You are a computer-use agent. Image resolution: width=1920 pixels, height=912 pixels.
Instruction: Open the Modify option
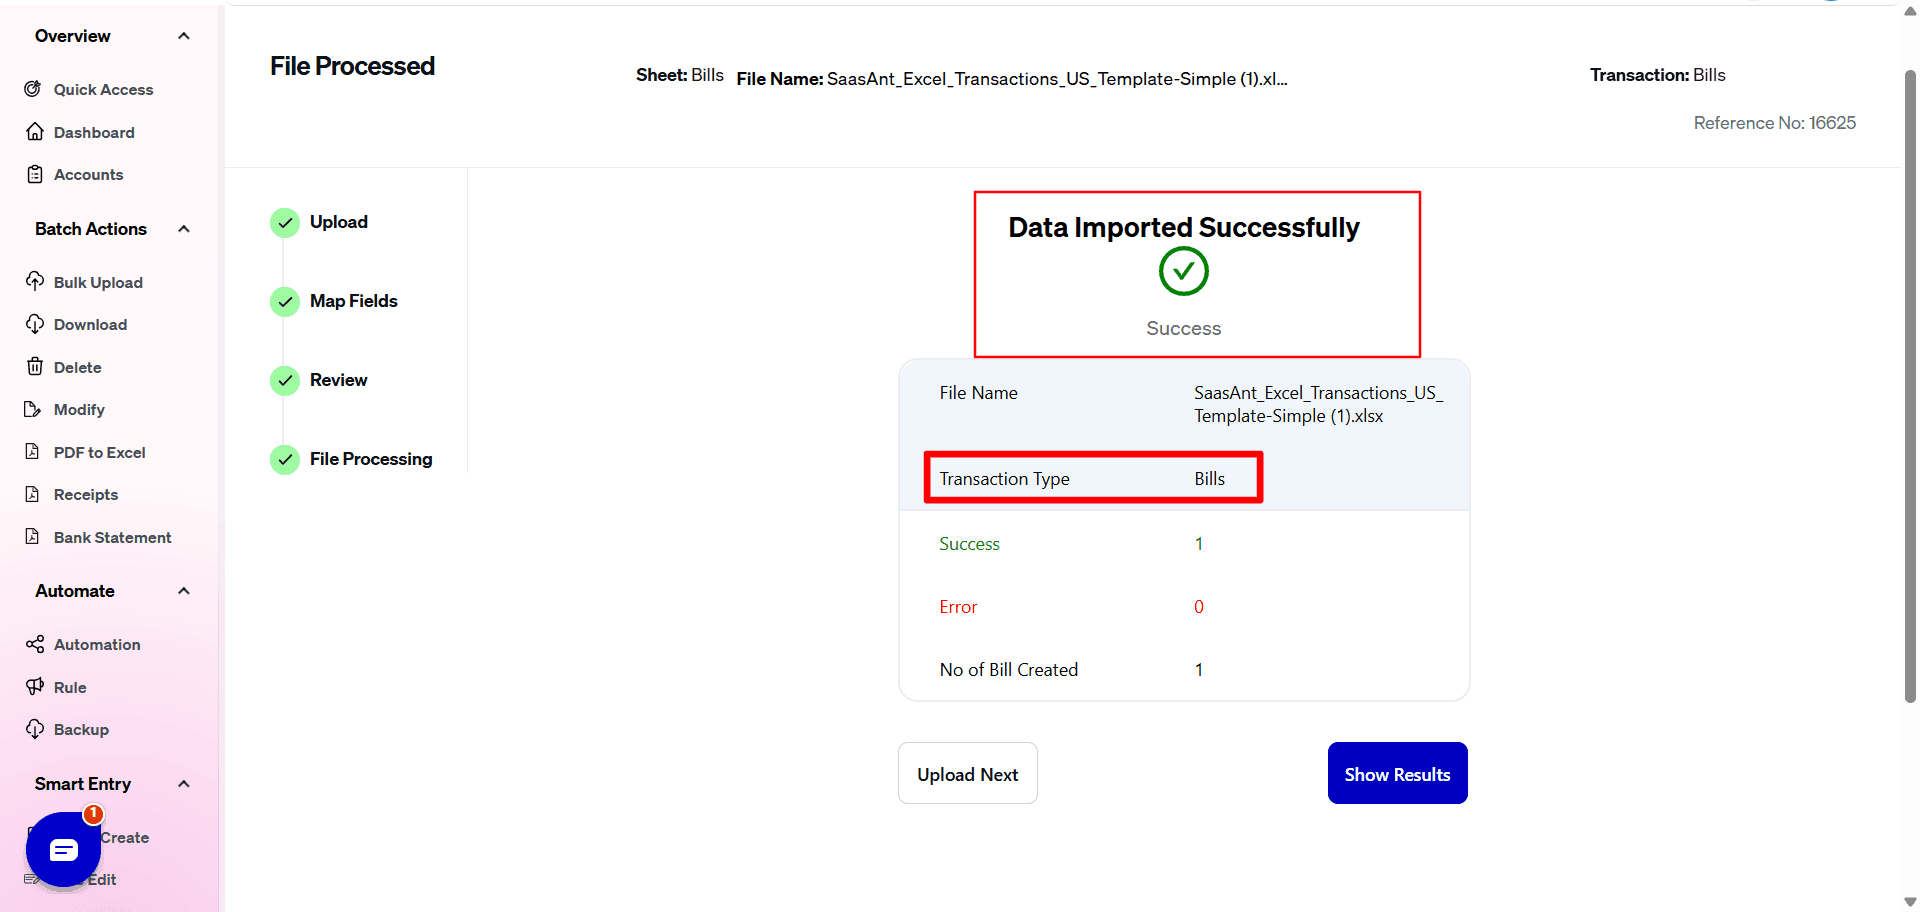click(79, 410)
